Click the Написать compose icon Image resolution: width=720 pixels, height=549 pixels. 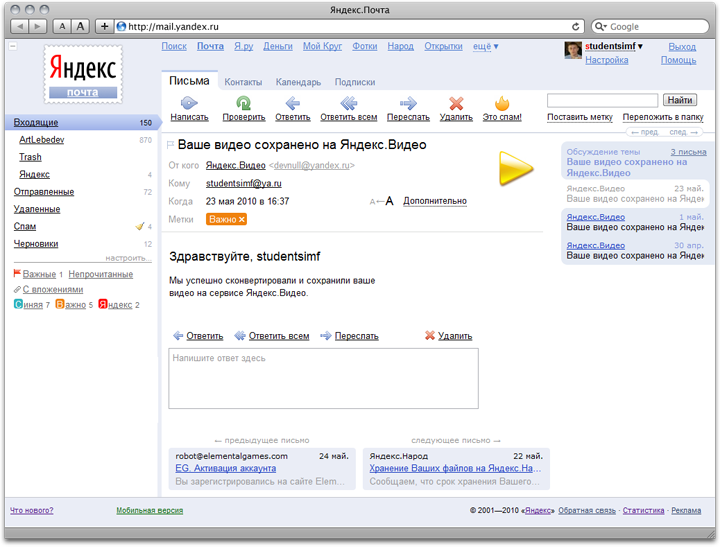pyautogui.click(x=189, y=103)
